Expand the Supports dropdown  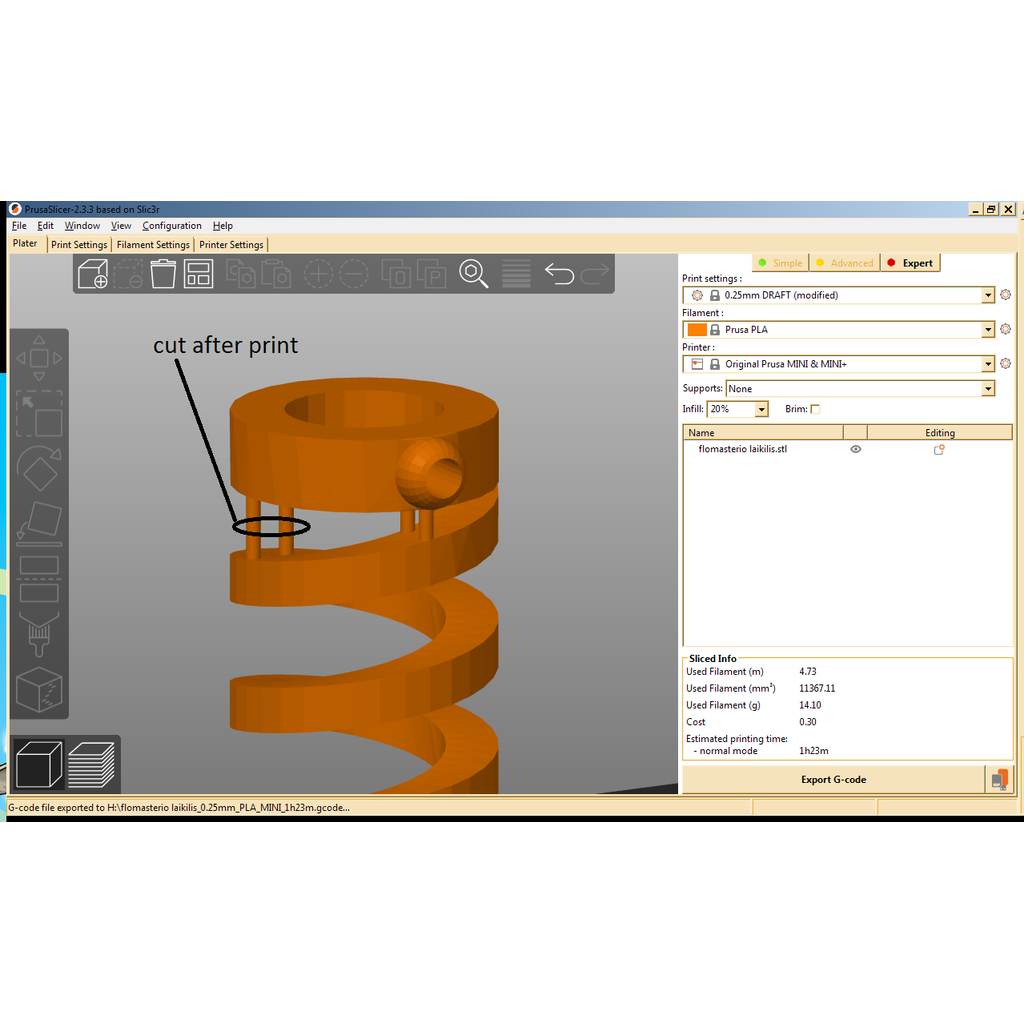tap(988, 389)
